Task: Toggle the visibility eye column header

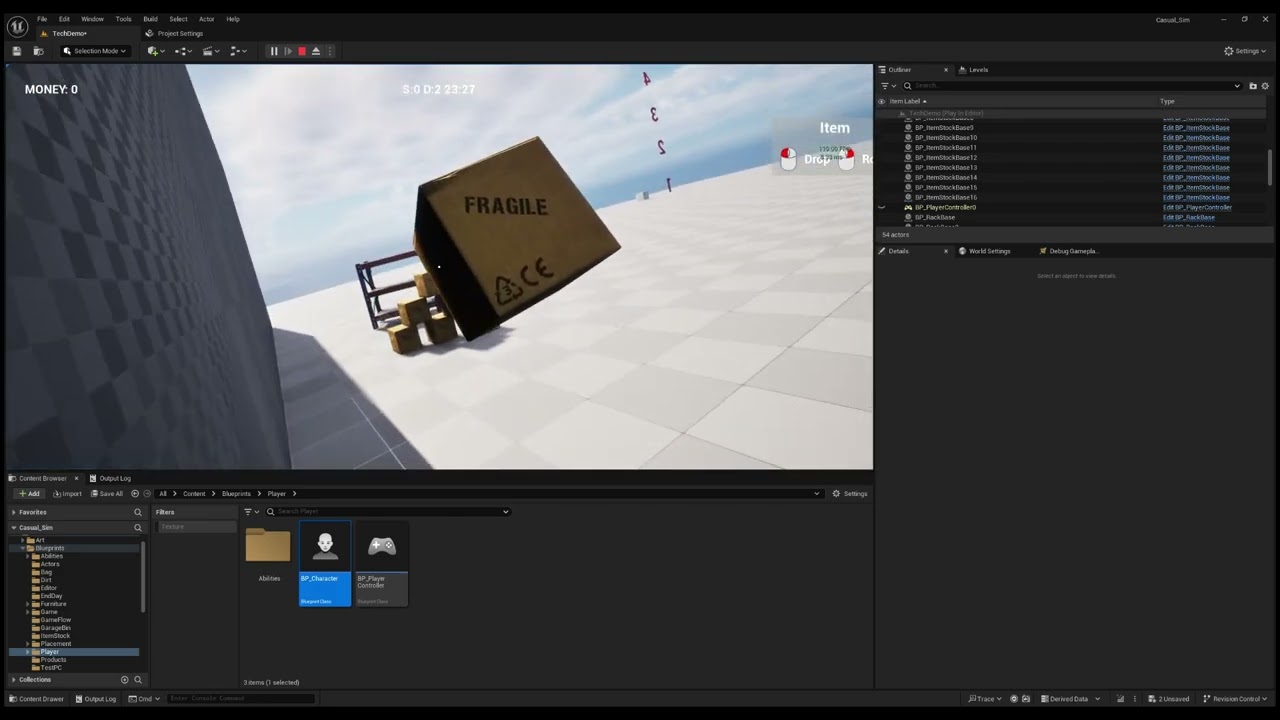Action: coord(881,101)
